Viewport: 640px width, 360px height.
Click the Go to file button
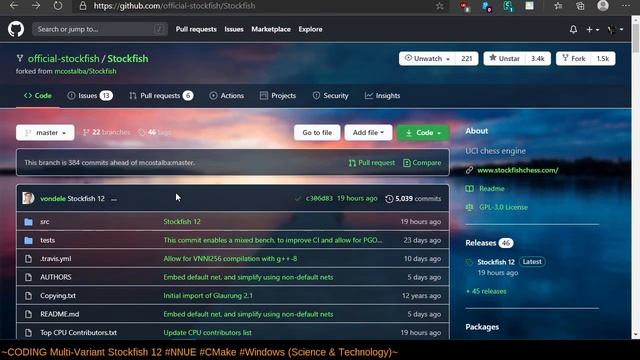[x=317, y=133]
